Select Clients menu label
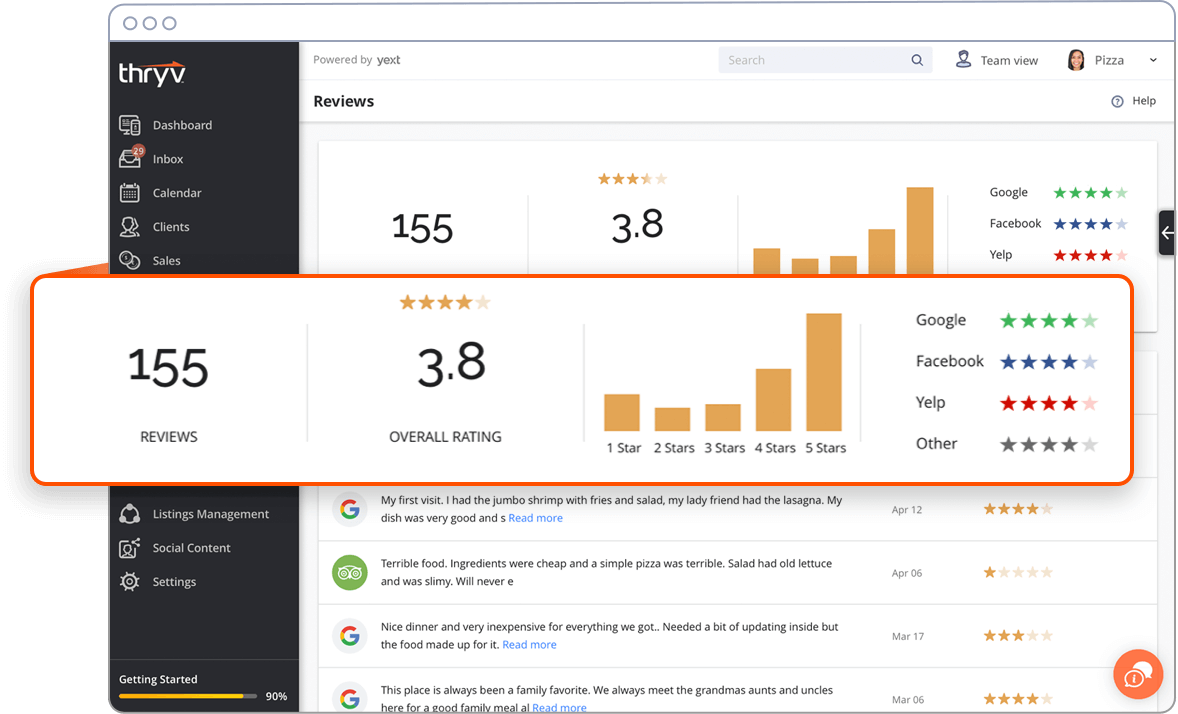 click(x=171, y=227)
